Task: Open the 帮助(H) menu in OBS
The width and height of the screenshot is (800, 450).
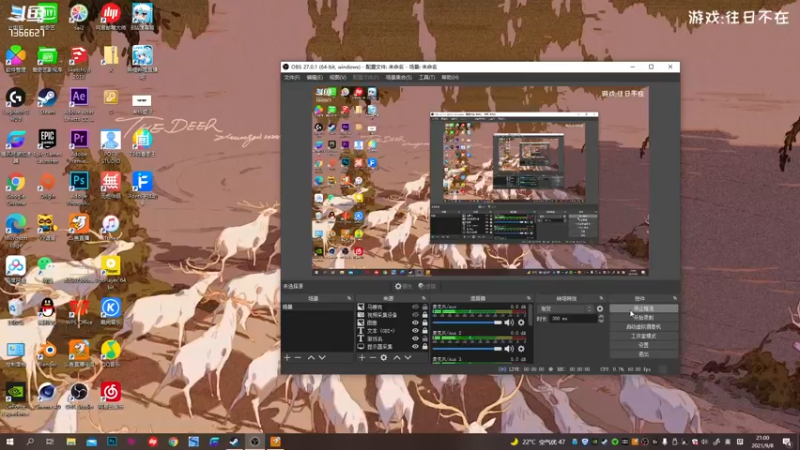Action: (x=450, y=78)
